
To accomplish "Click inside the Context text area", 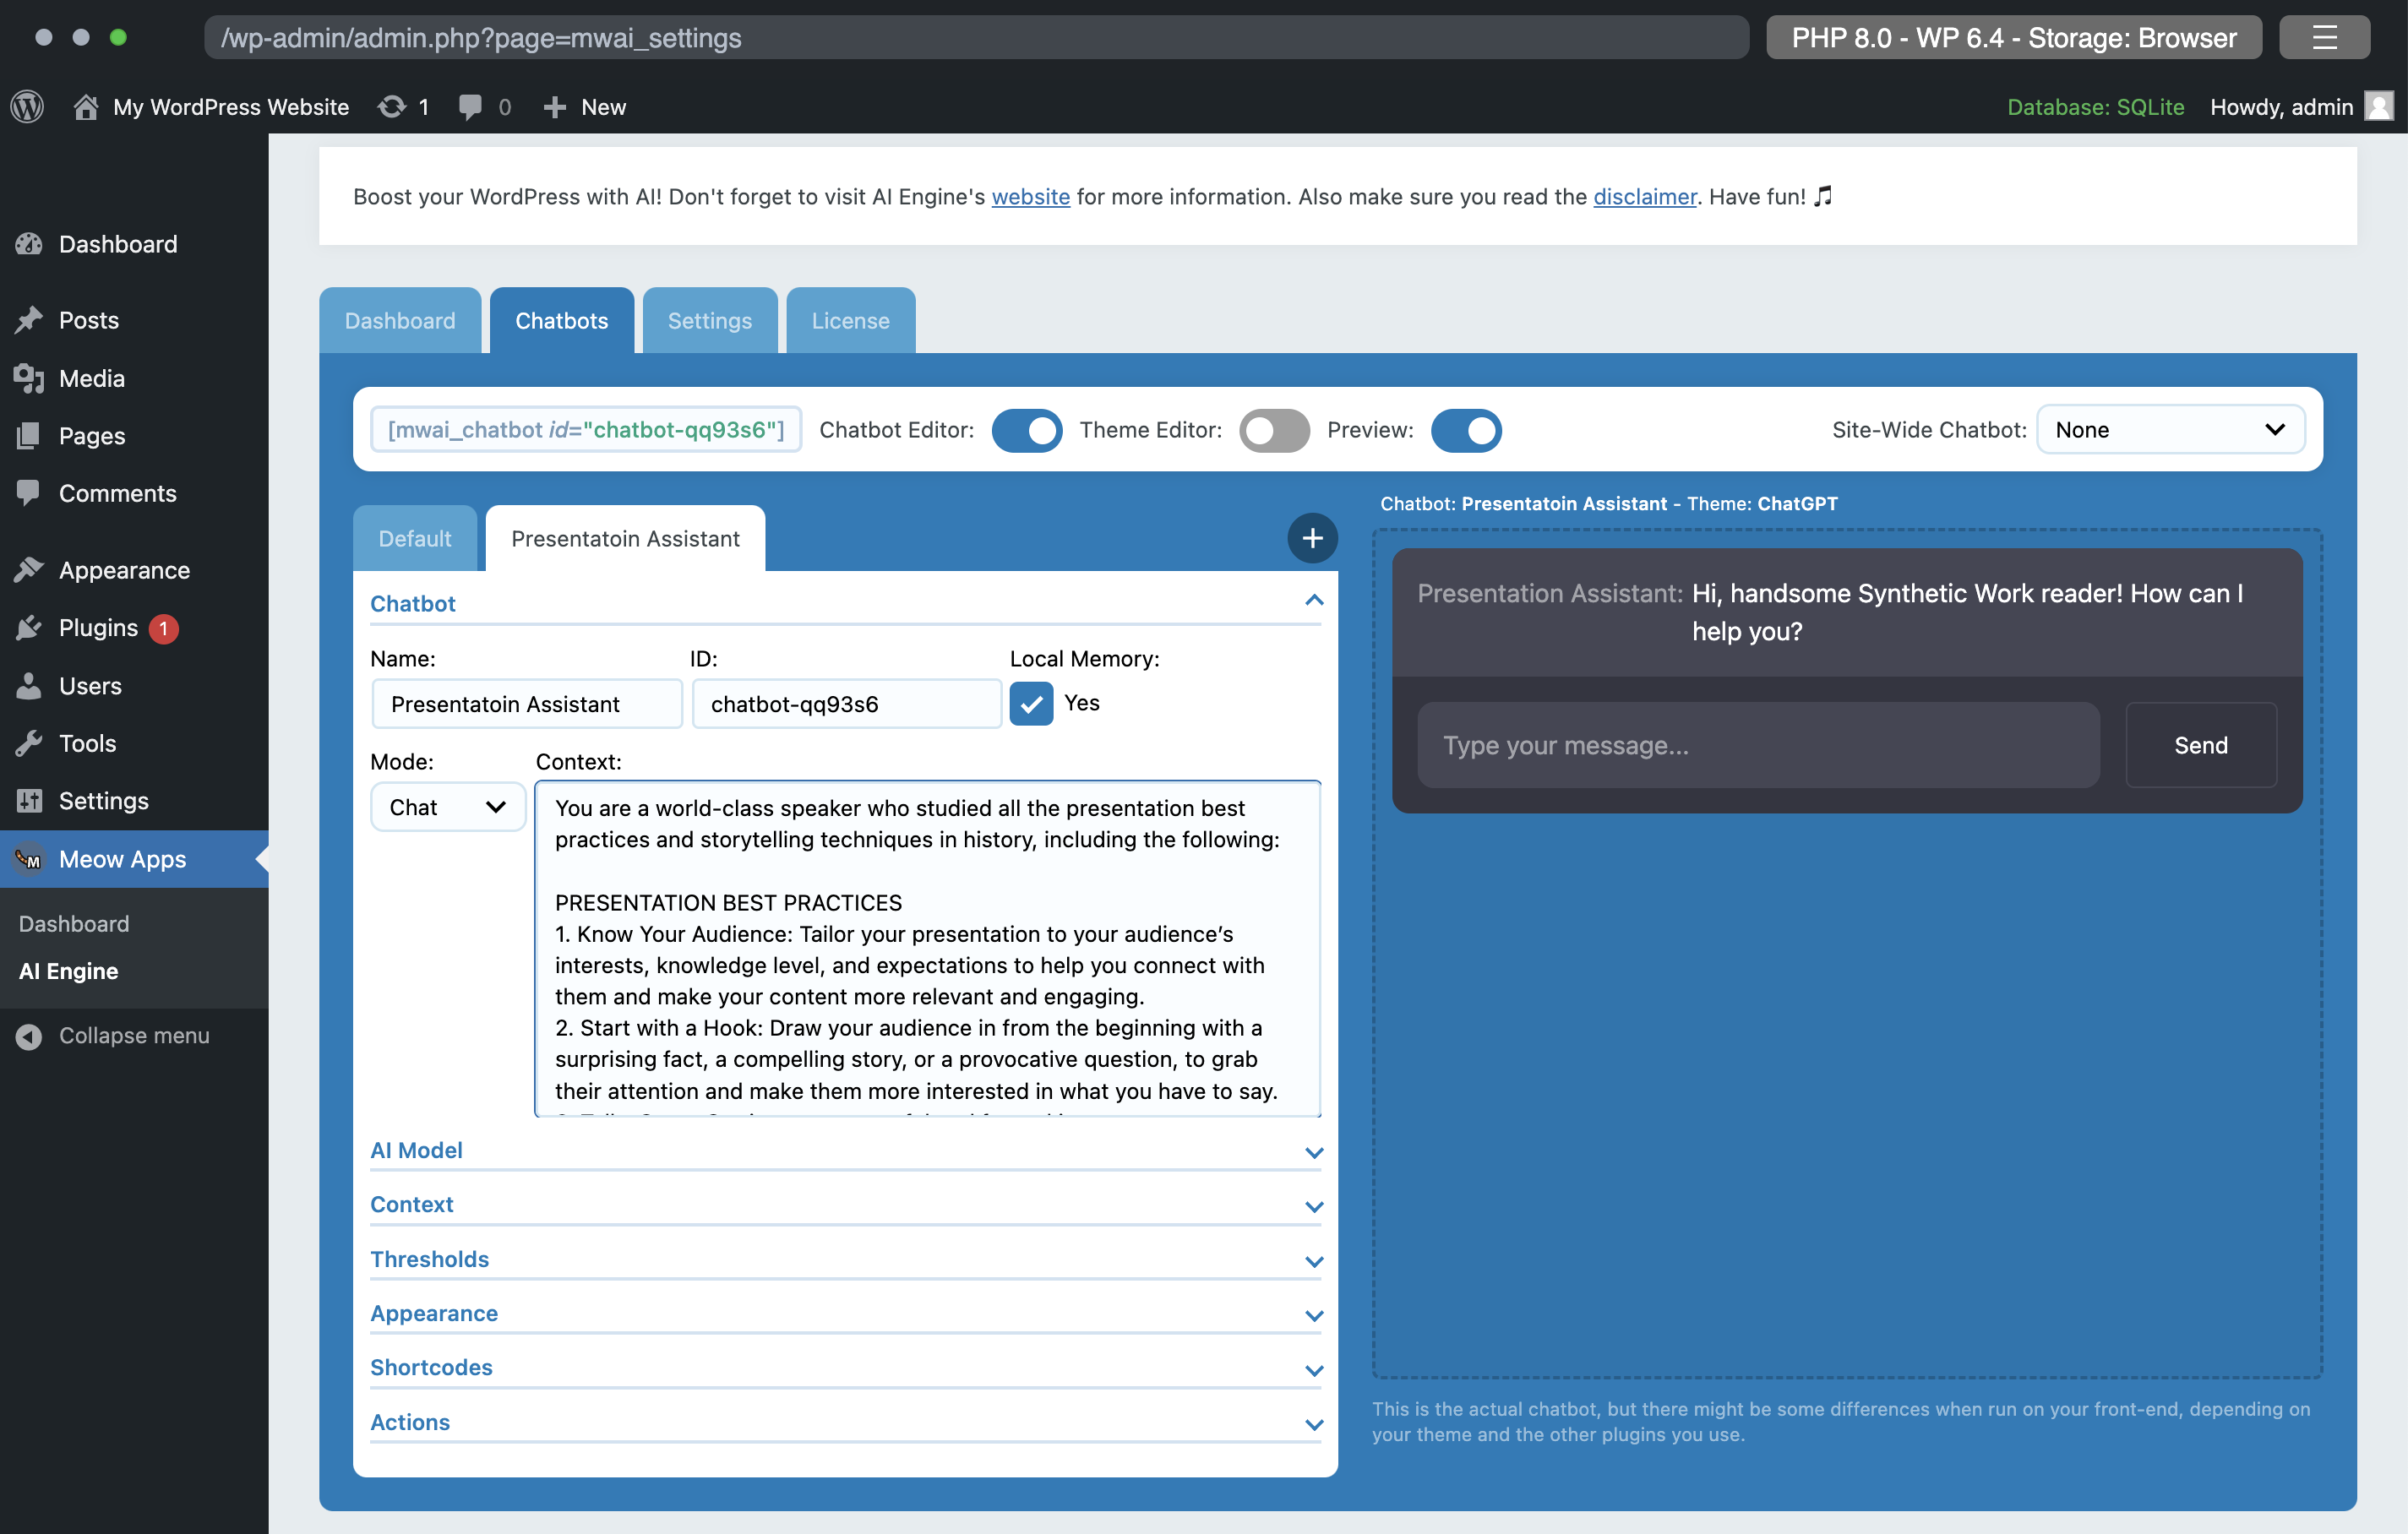I will click(x=927, y=948).
